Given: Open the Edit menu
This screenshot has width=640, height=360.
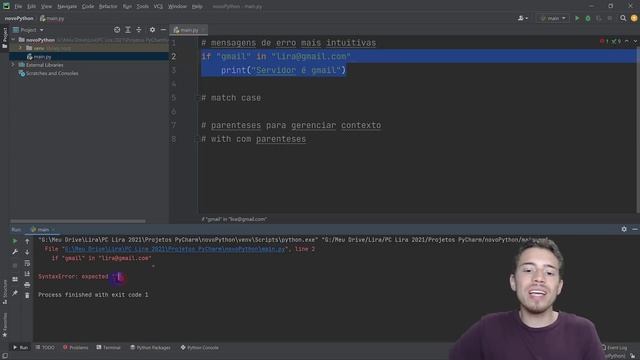Looking at the screenshot, I should coord(31,7).
